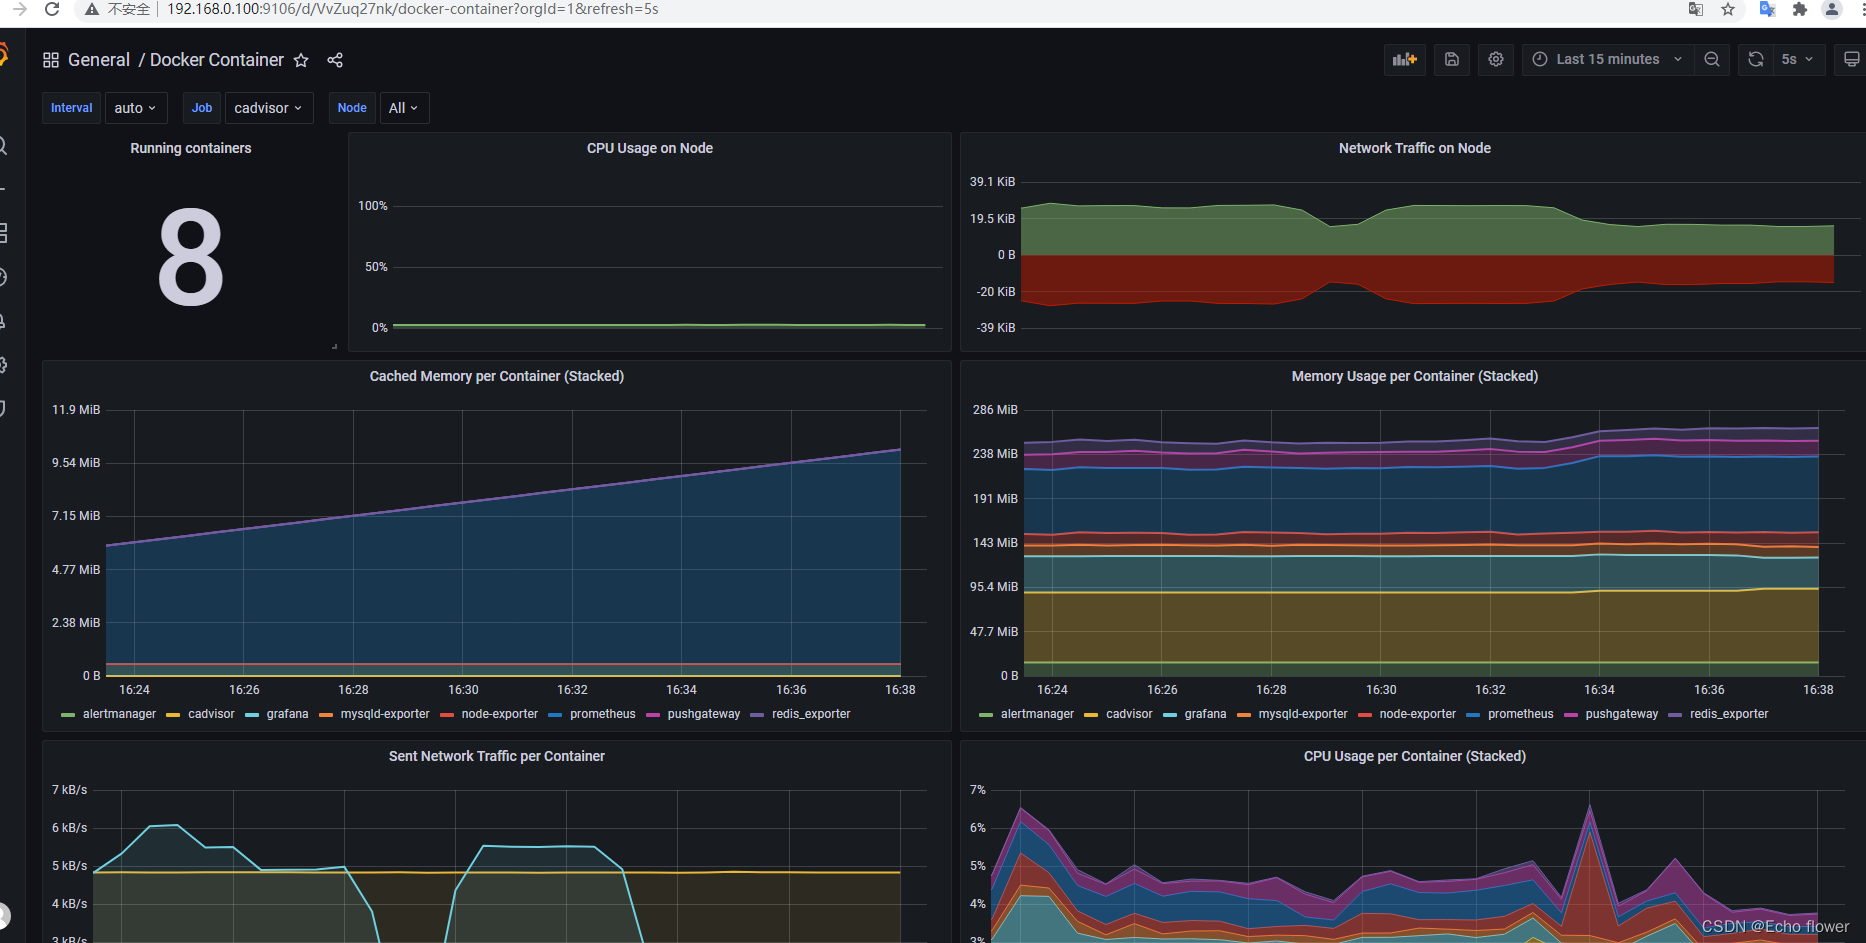This screenshot has height=943, width=1866.
Task: Click the Running containers value 8
Action: (x=191, y=256)
